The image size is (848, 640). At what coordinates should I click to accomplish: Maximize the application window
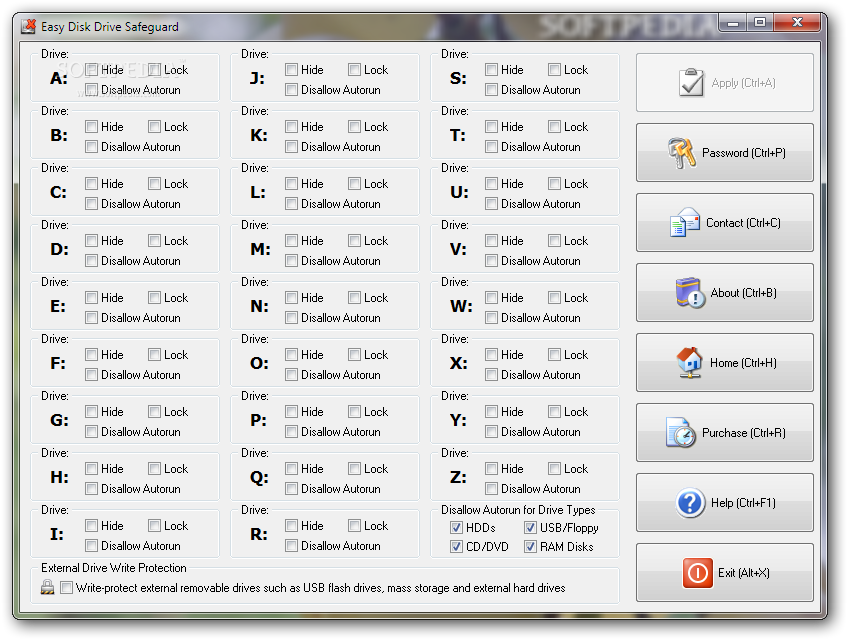(x=760, y=23)
